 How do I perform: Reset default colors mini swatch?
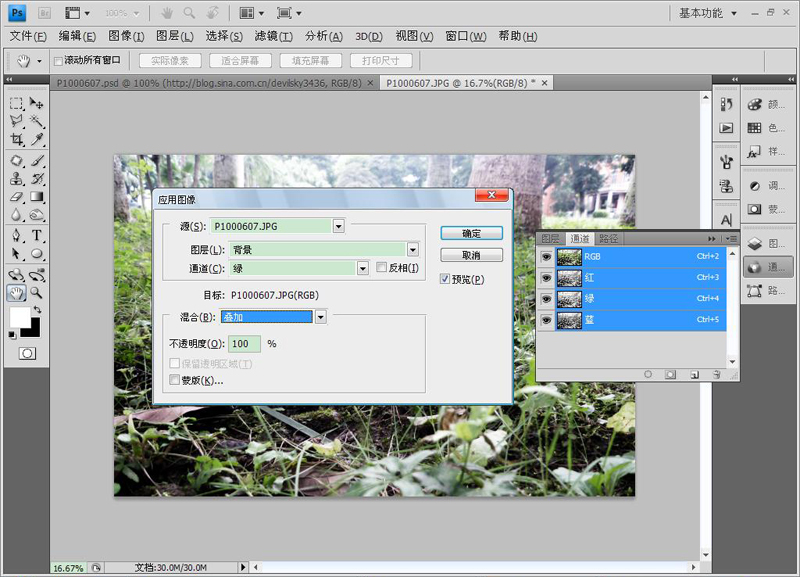click(12, 335)
